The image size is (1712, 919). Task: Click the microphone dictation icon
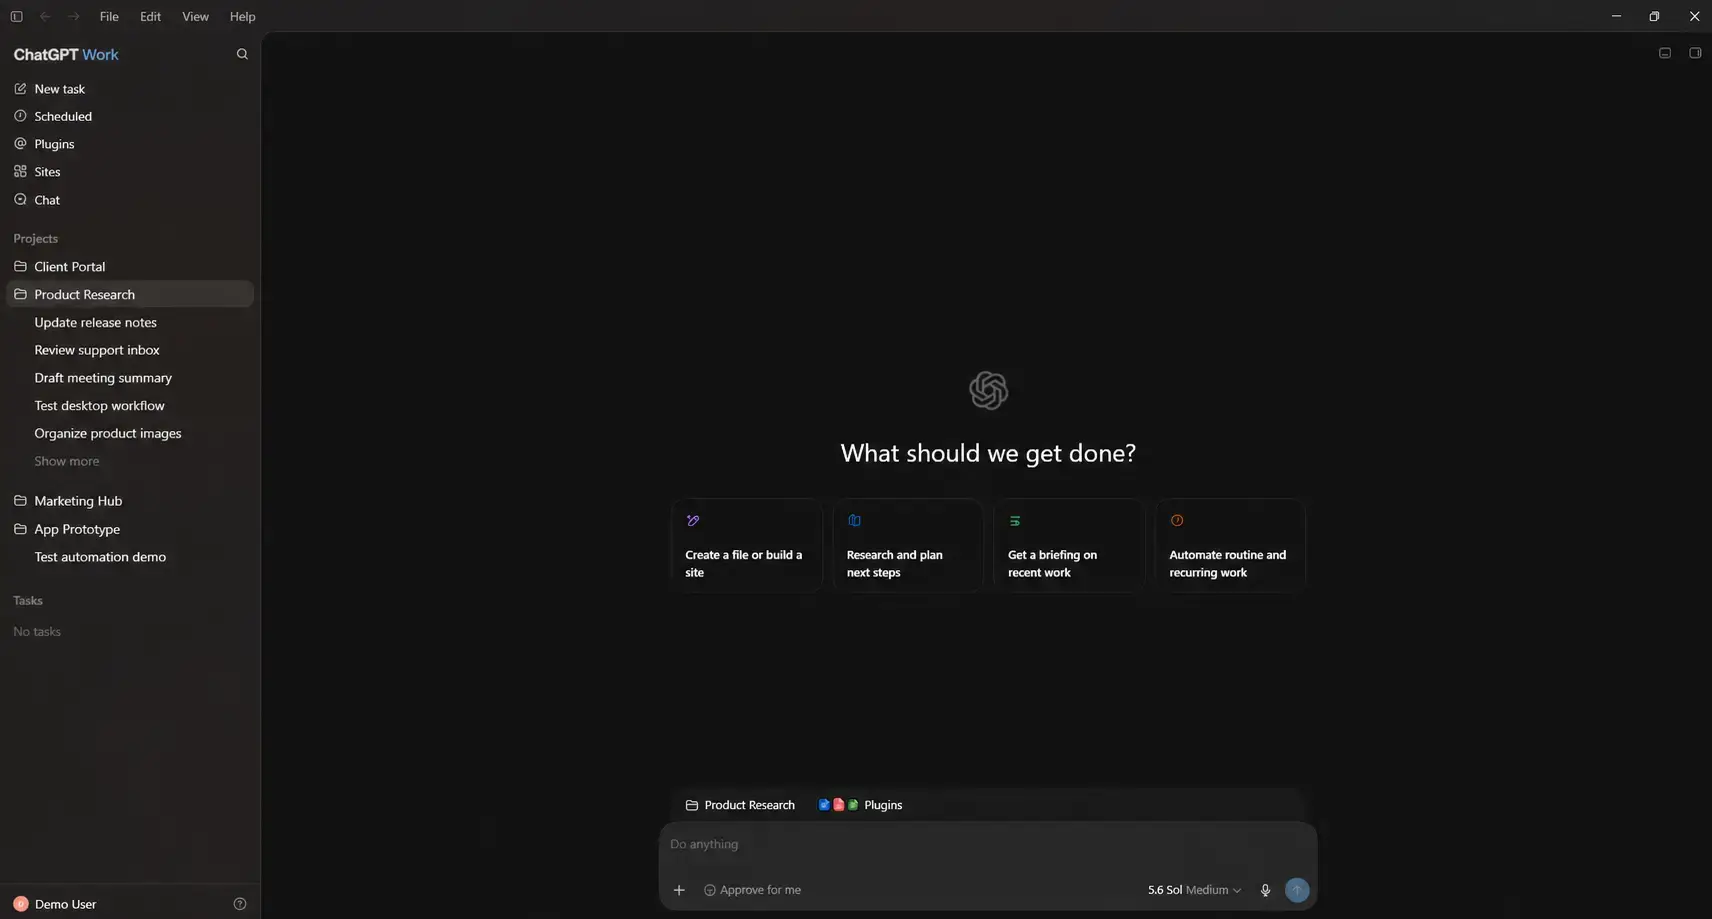point(1265,890)
